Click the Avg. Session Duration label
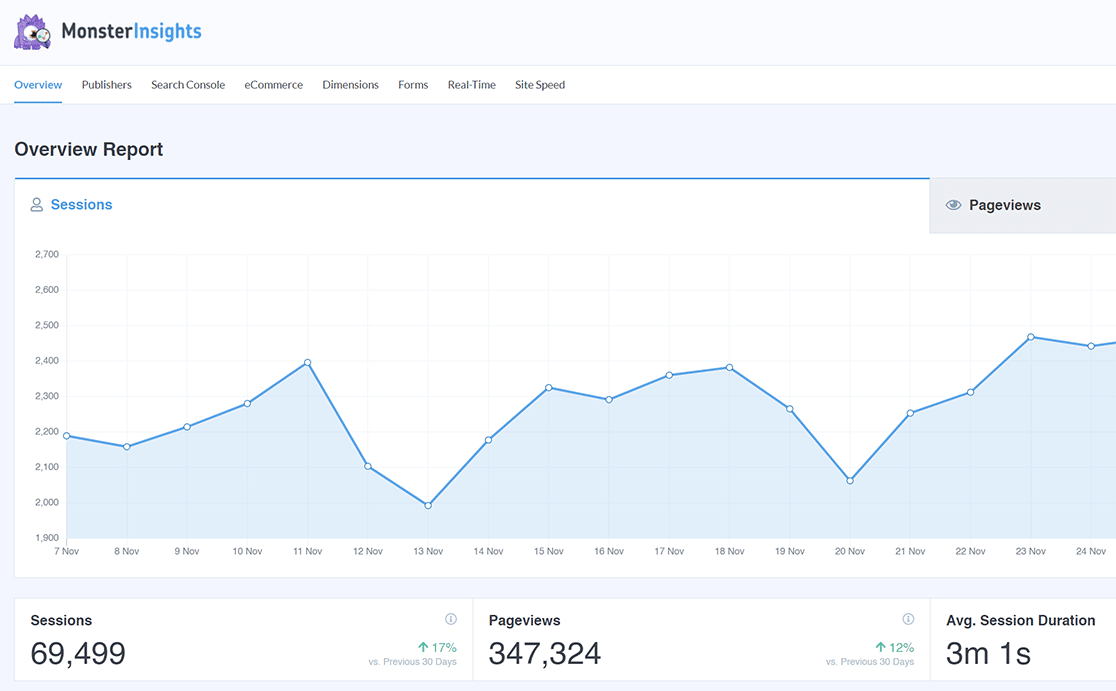 1021,621
